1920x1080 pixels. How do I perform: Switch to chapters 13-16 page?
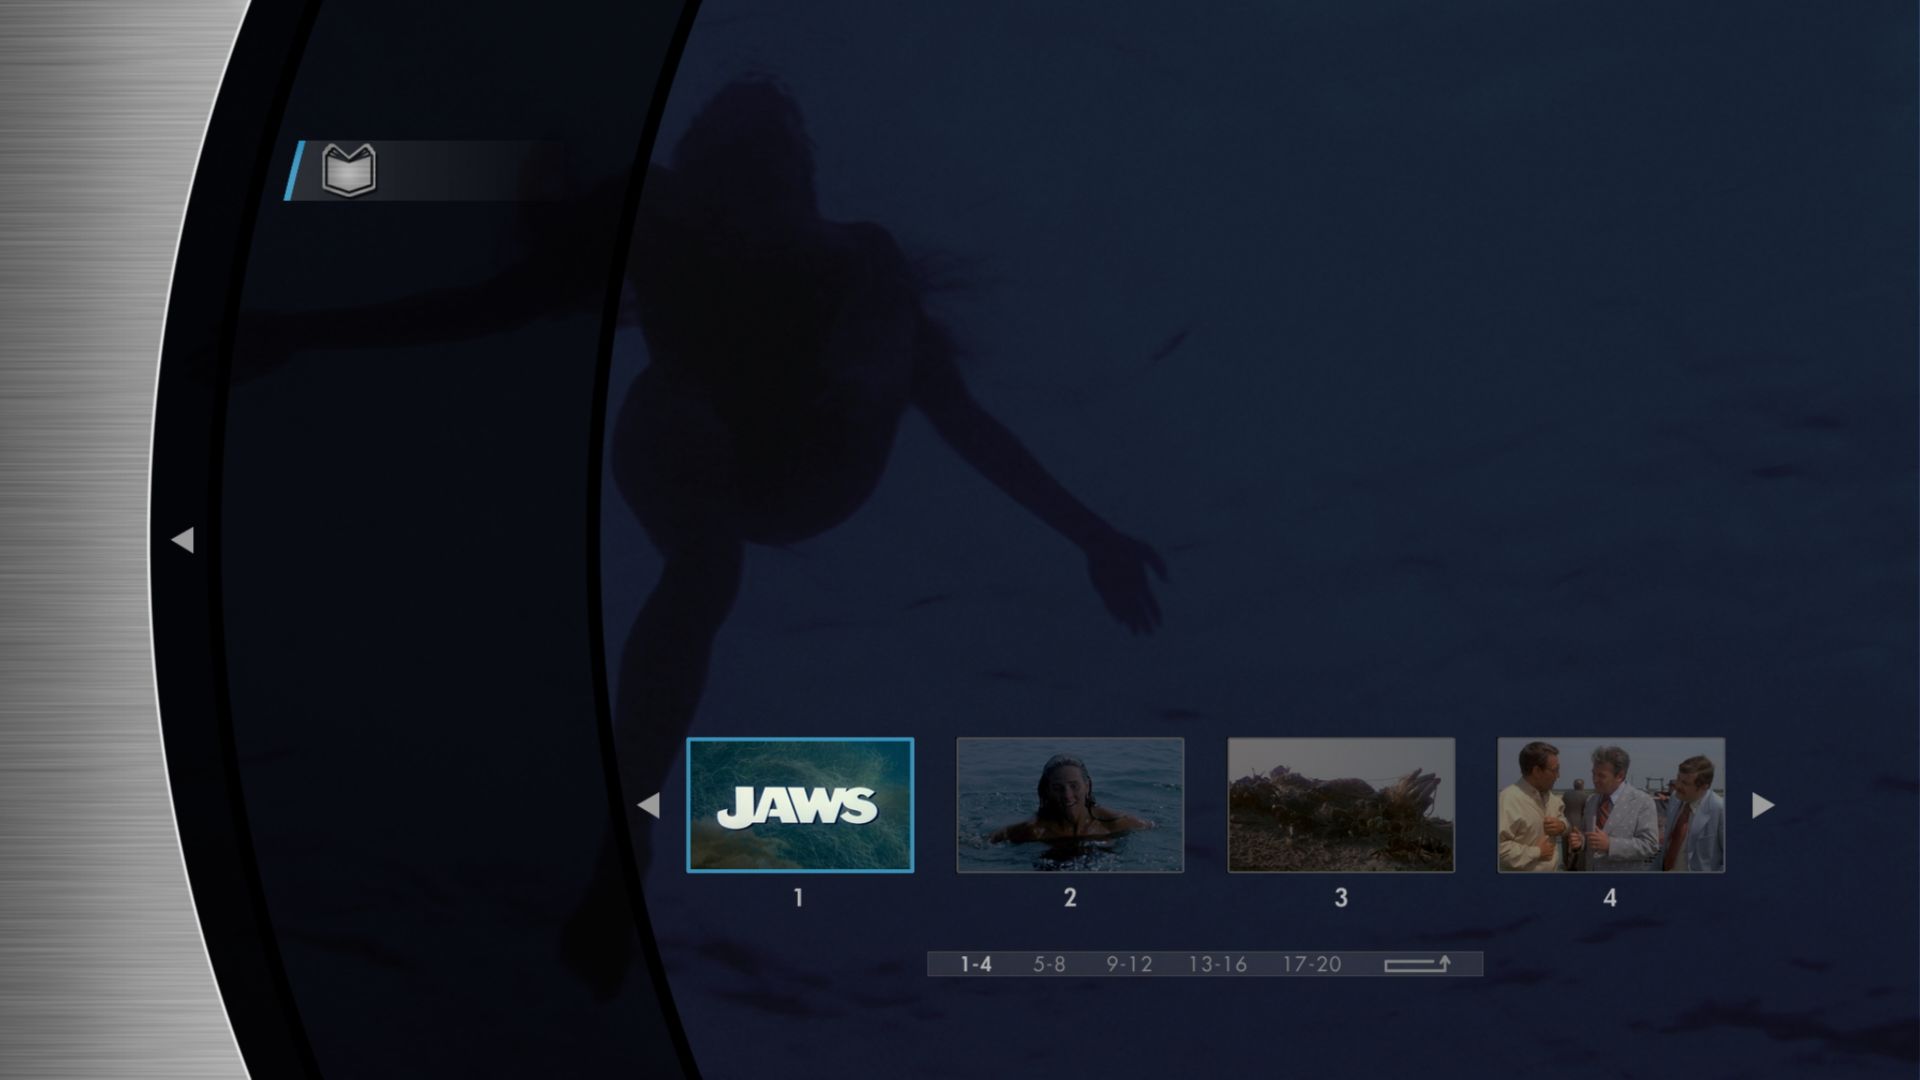point(1217,964)
